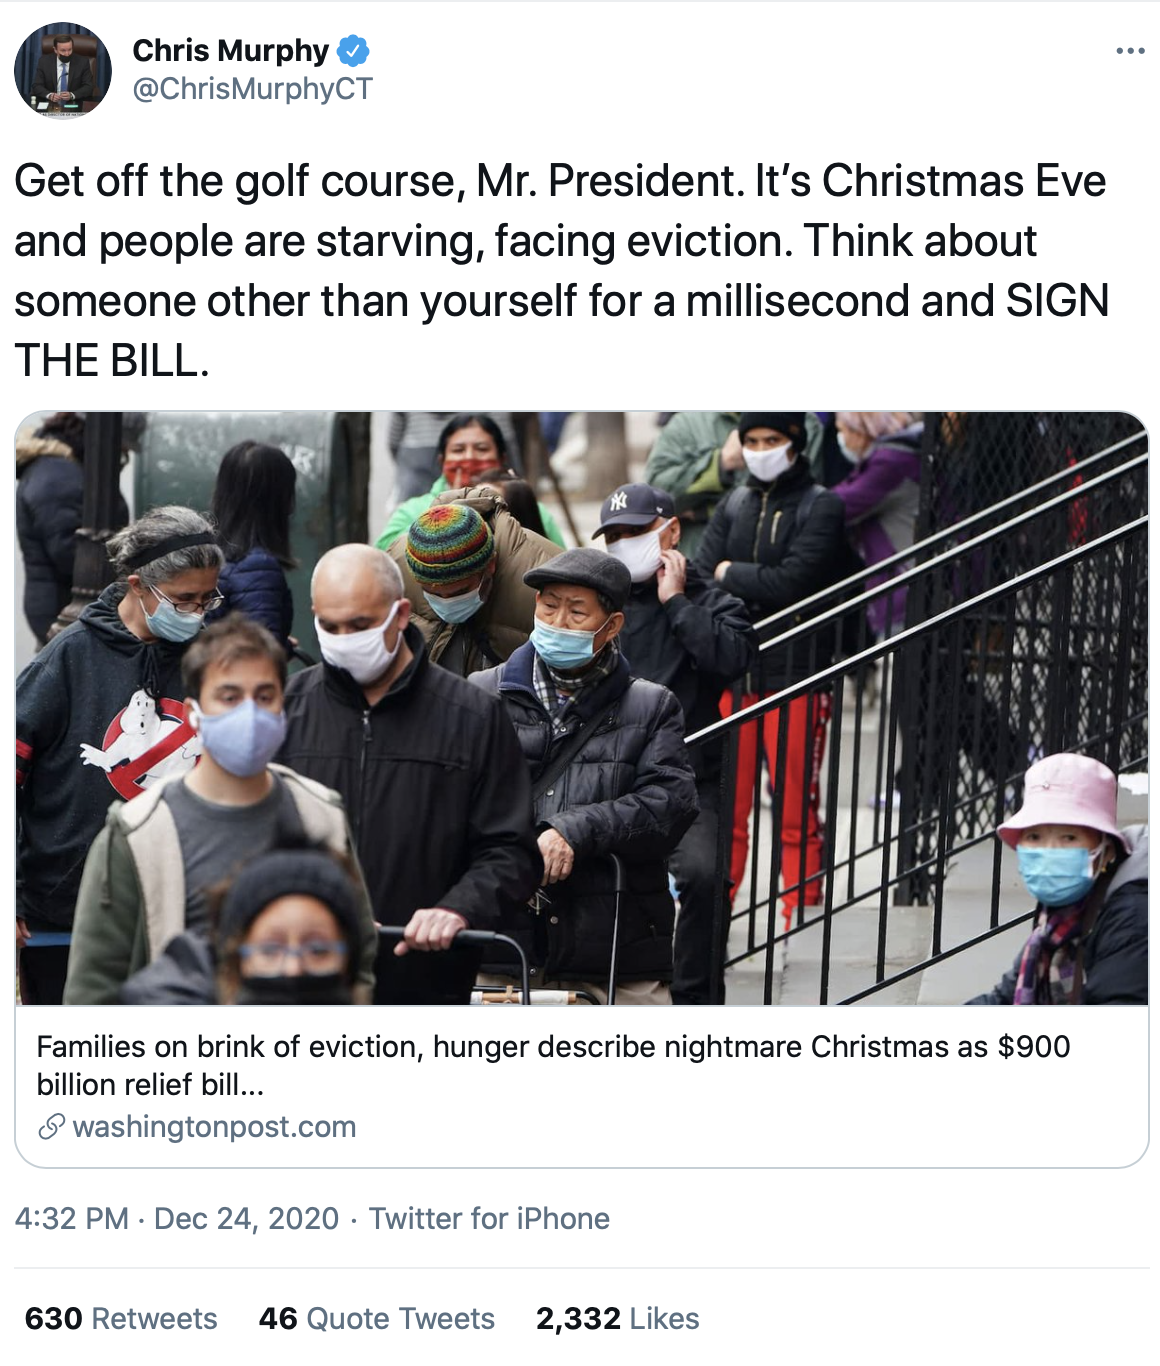1160x1366 pixels.
Task: View the 630 Retweets list
Action: (120, 1318)
